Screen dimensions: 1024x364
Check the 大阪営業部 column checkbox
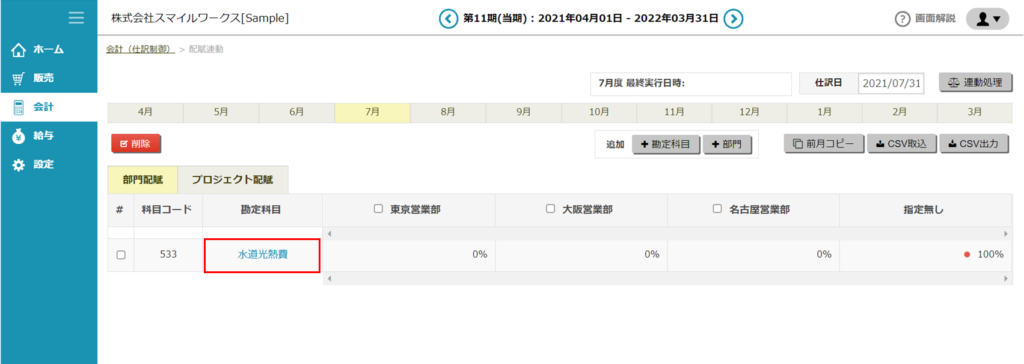point(550,209)
